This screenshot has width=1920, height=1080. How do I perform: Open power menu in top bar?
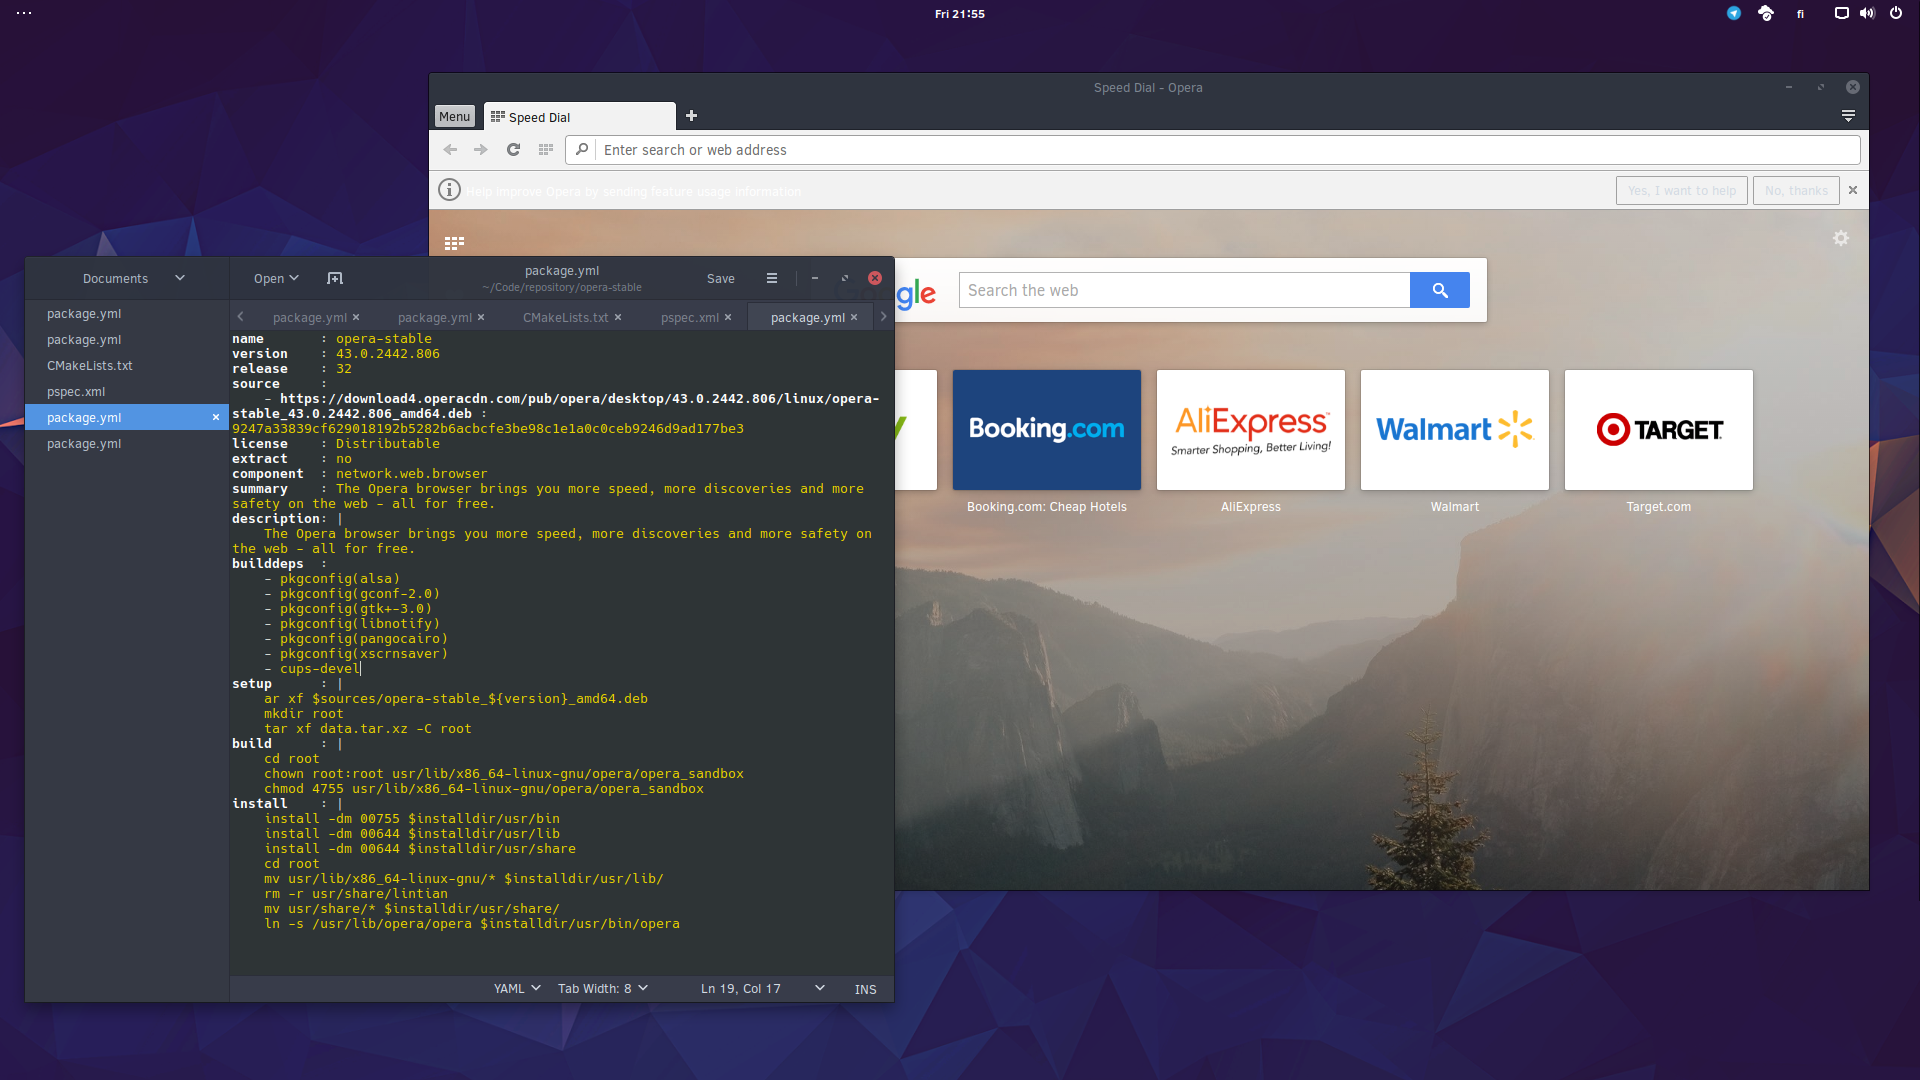tap(1896, 13)
